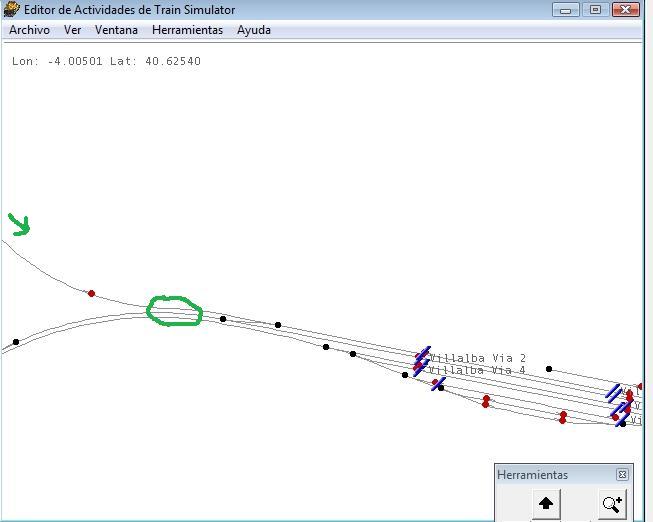Open the Ventana menu

[116, 30]
